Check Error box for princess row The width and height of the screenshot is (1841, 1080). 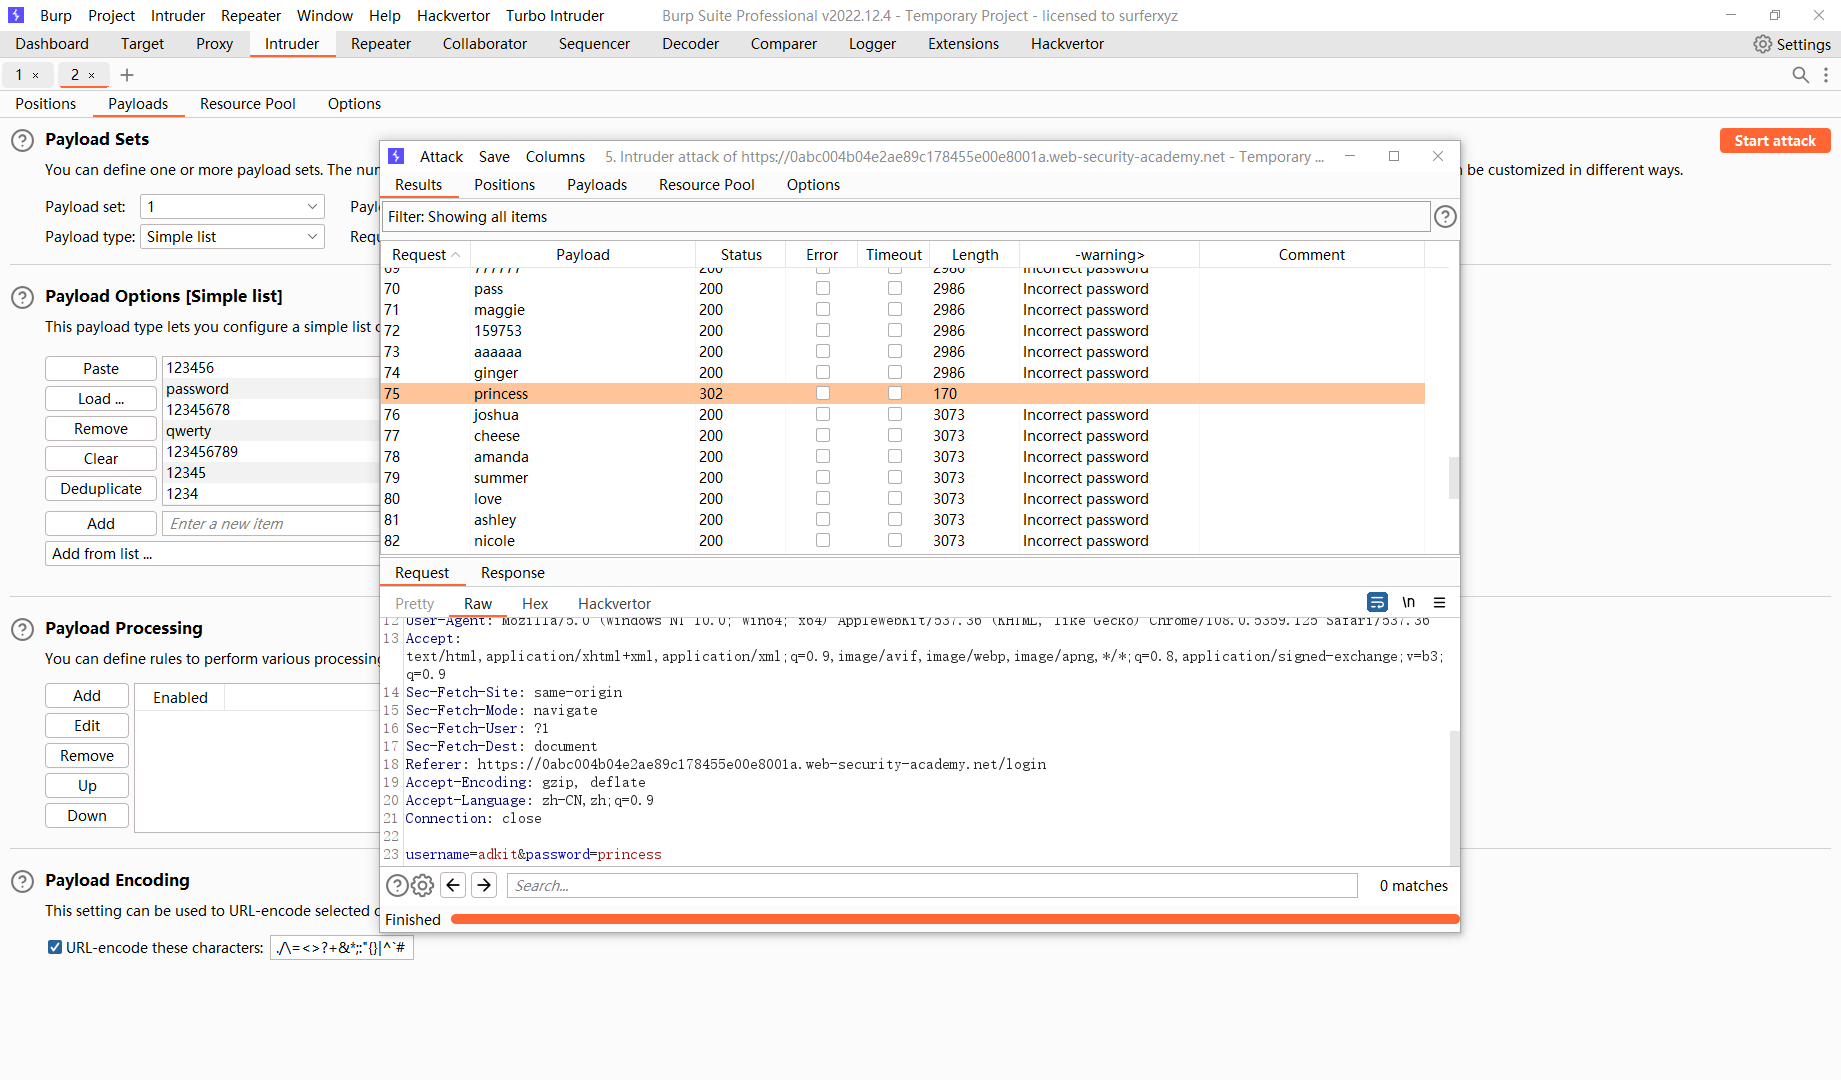click(x=823, y=393)
